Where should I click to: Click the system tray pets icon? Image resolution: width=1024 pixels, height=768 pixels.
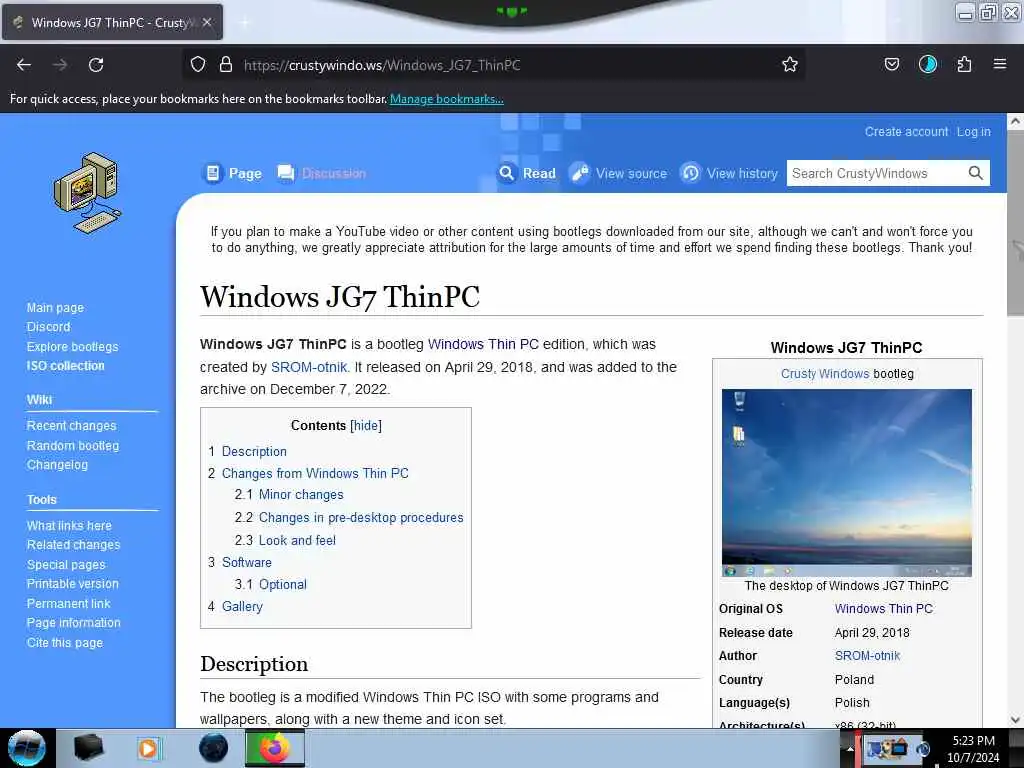886,749
